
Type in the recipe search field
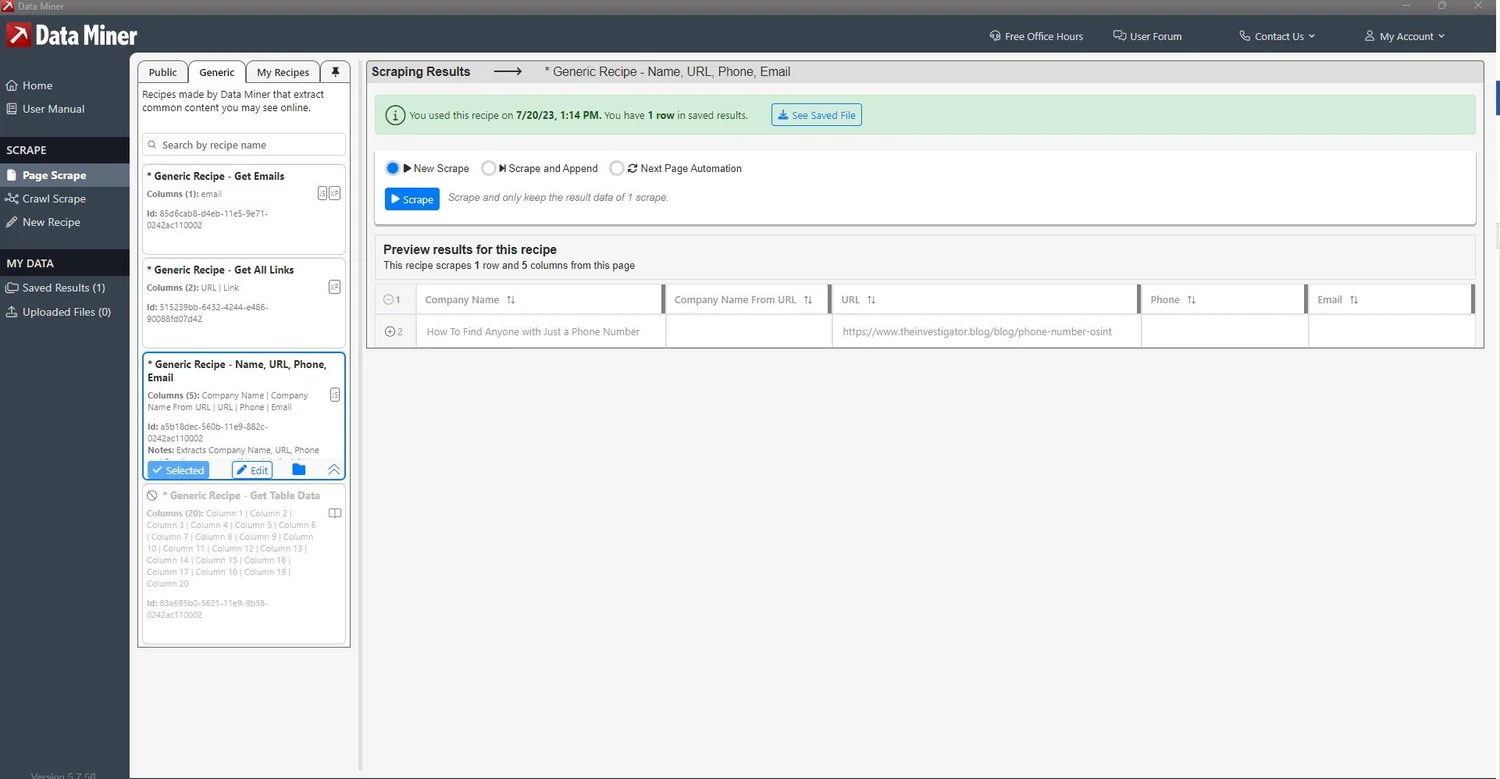pos(243,144)
